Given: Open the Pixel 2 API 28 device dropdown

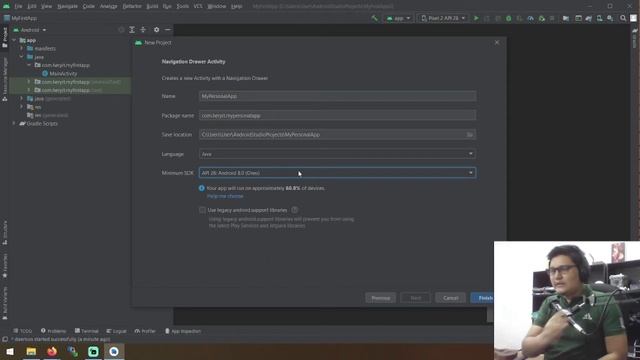Looking at the screenshot, I should (x=443, y=18).
